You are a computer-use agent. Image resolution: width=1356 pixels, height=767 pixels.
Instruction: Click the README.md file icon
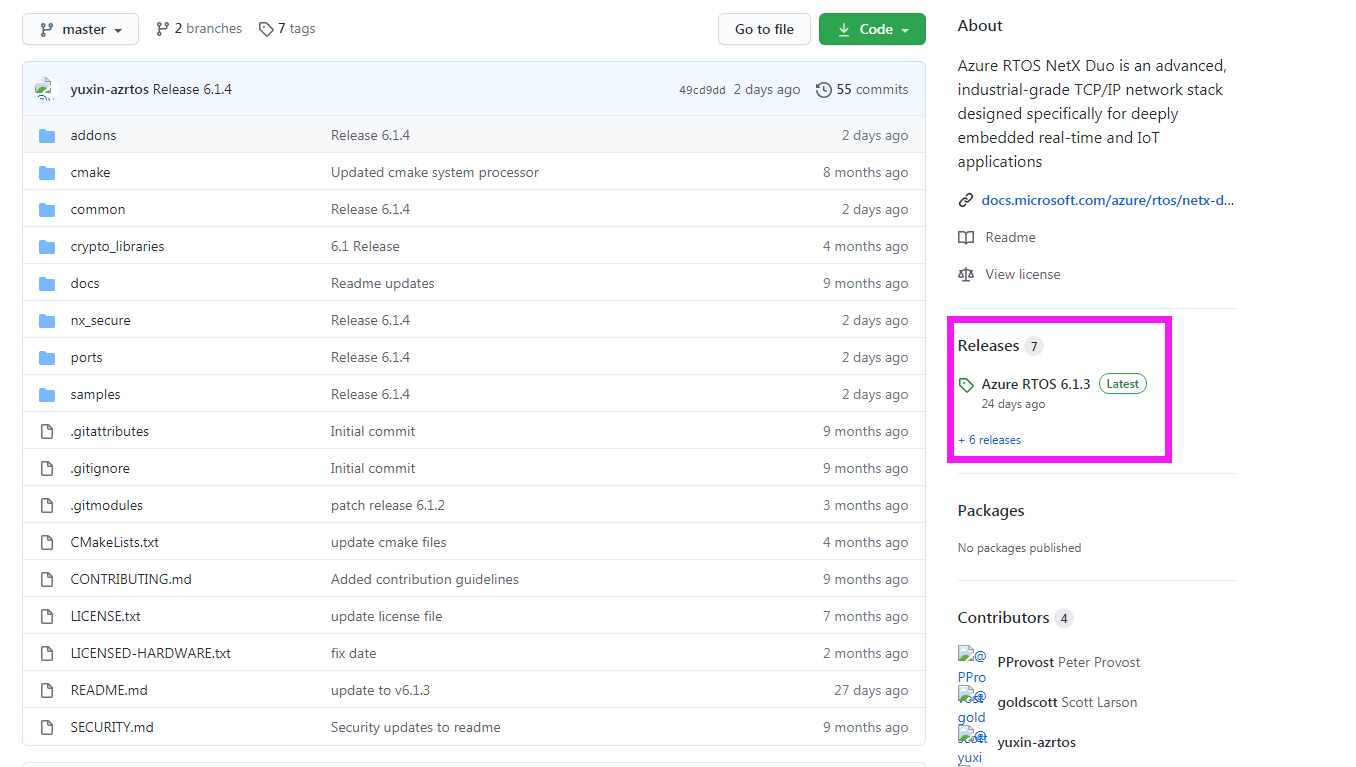(x=46, y=690)
